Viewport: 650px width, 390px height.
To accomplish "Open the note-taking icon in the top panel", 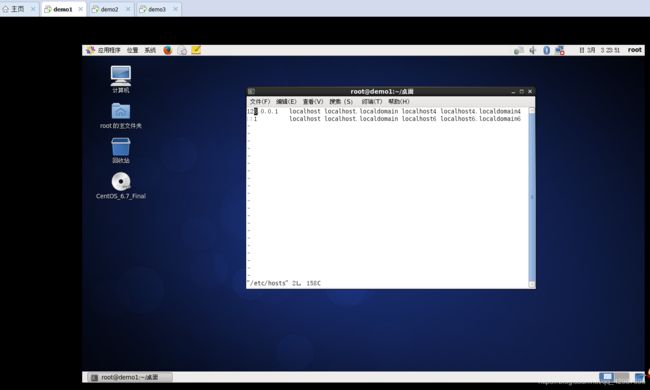I will (x=196, y=50).
